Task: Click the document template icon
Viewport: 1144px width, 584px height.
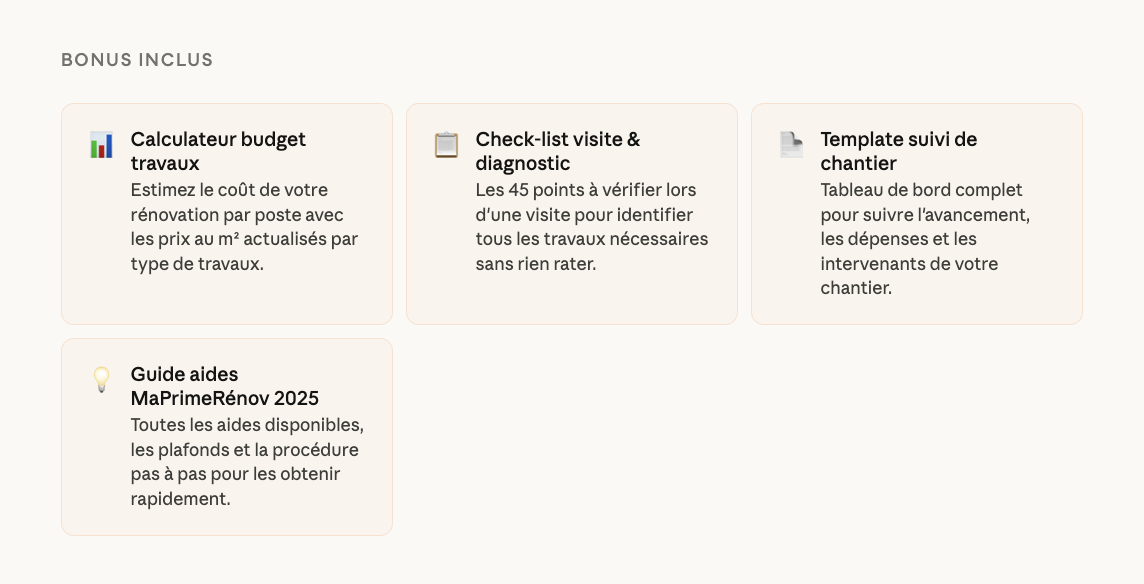Action: tap(791, 145)
